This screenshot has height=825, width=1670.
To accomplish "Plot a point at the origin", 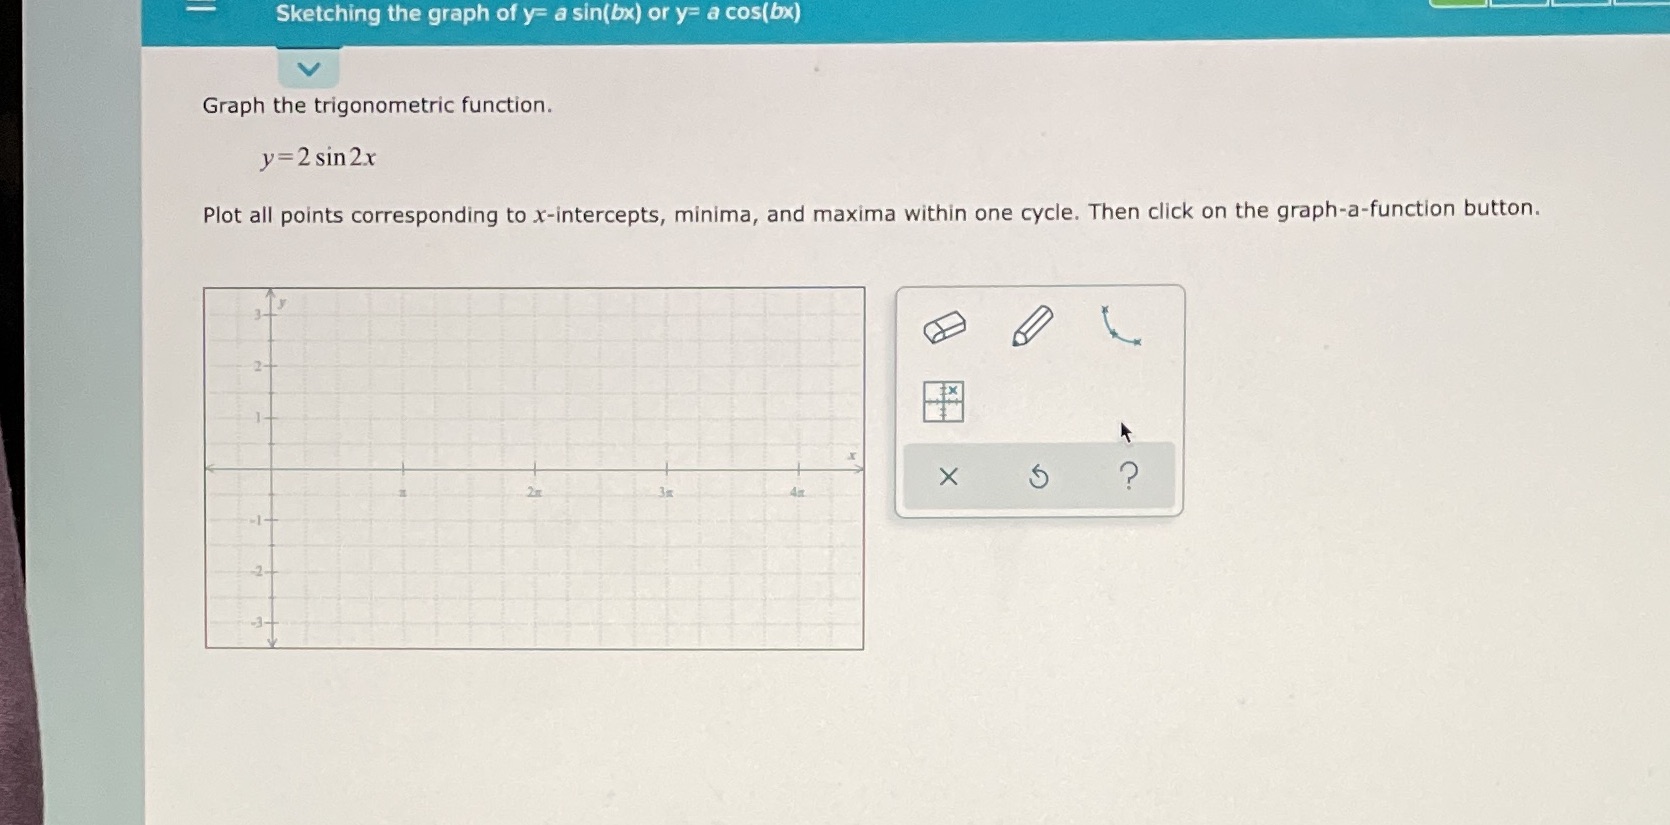I will (270, 468).
